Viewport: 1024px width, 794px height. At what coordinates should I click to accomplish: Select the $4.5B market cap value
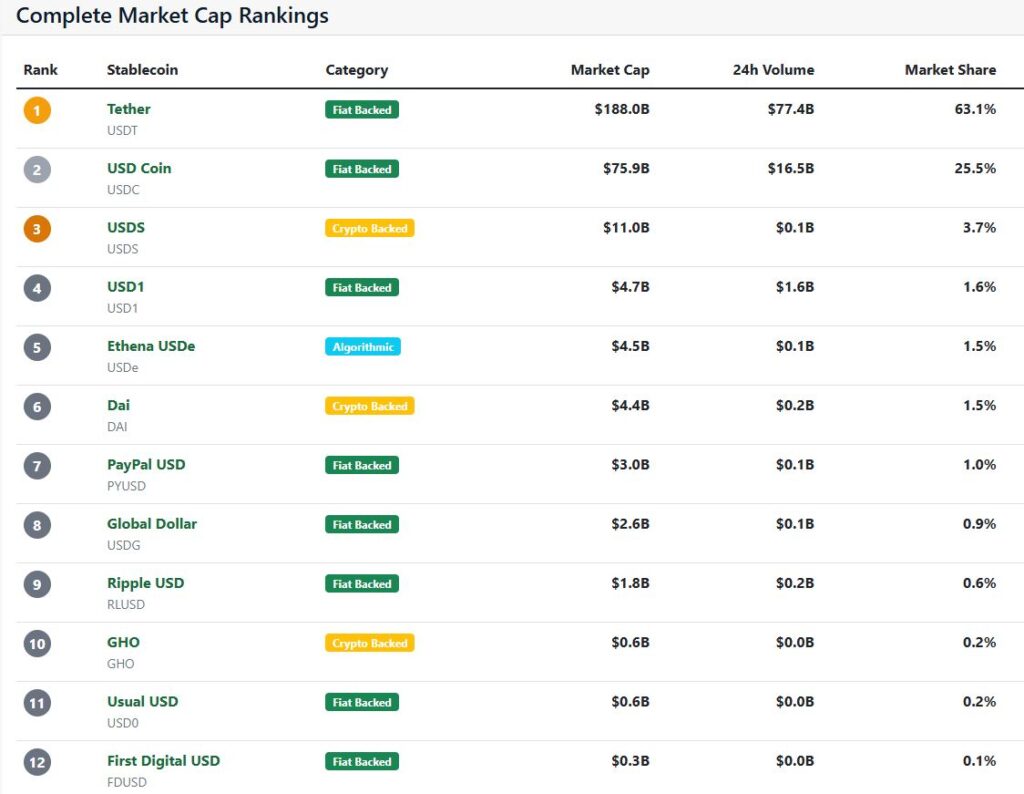click(x=630, y=346)
